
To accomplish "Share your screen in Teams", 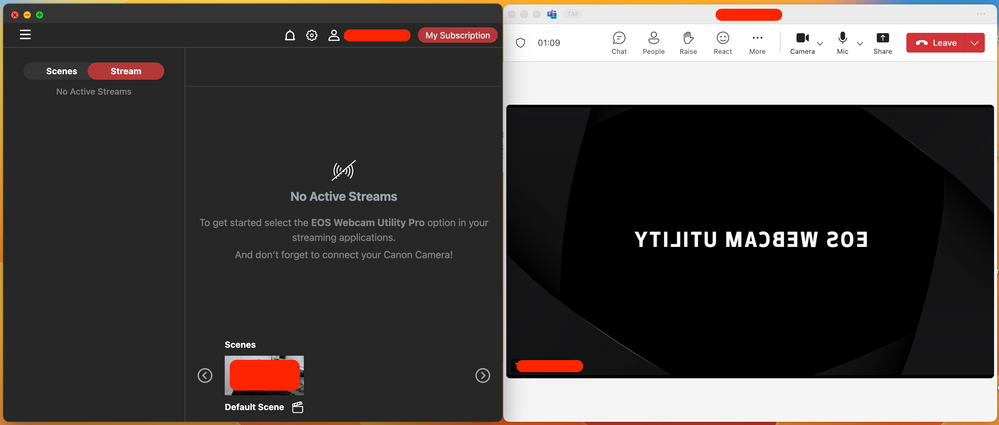I will (882, 42).
